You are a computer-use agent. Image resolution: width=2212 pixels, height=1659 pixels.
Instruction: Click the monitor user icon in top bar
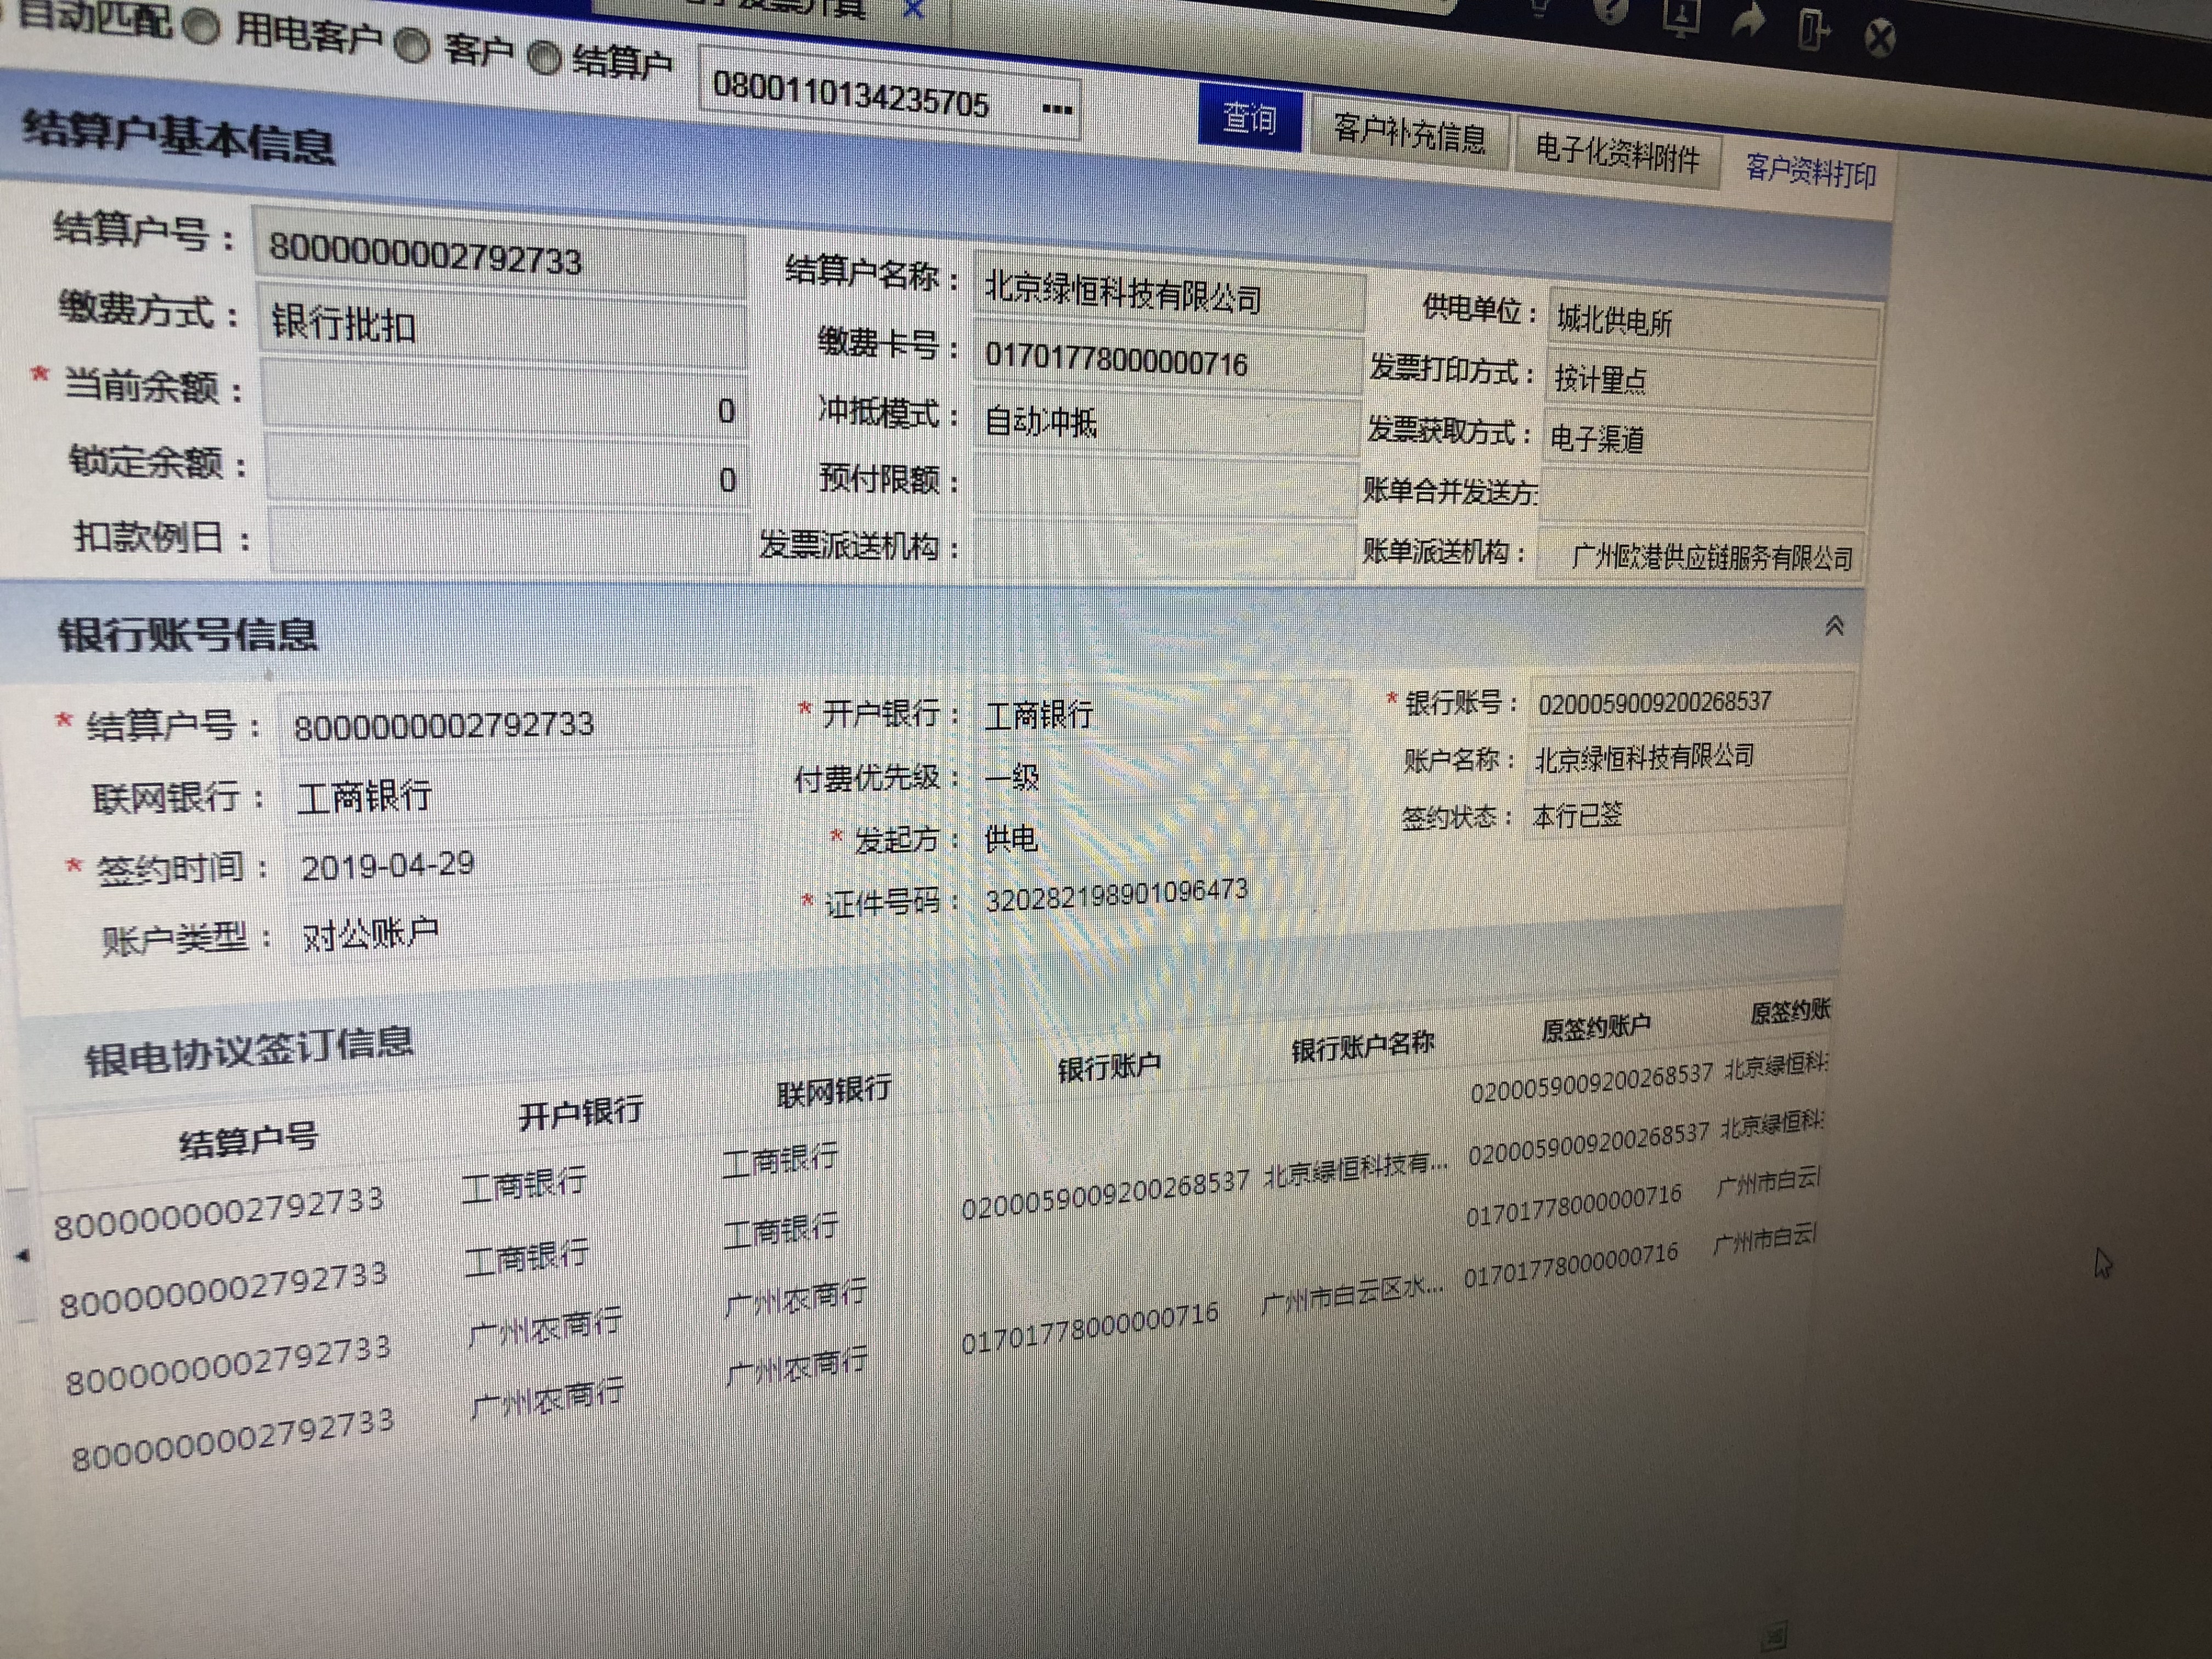coord(1681,17)
